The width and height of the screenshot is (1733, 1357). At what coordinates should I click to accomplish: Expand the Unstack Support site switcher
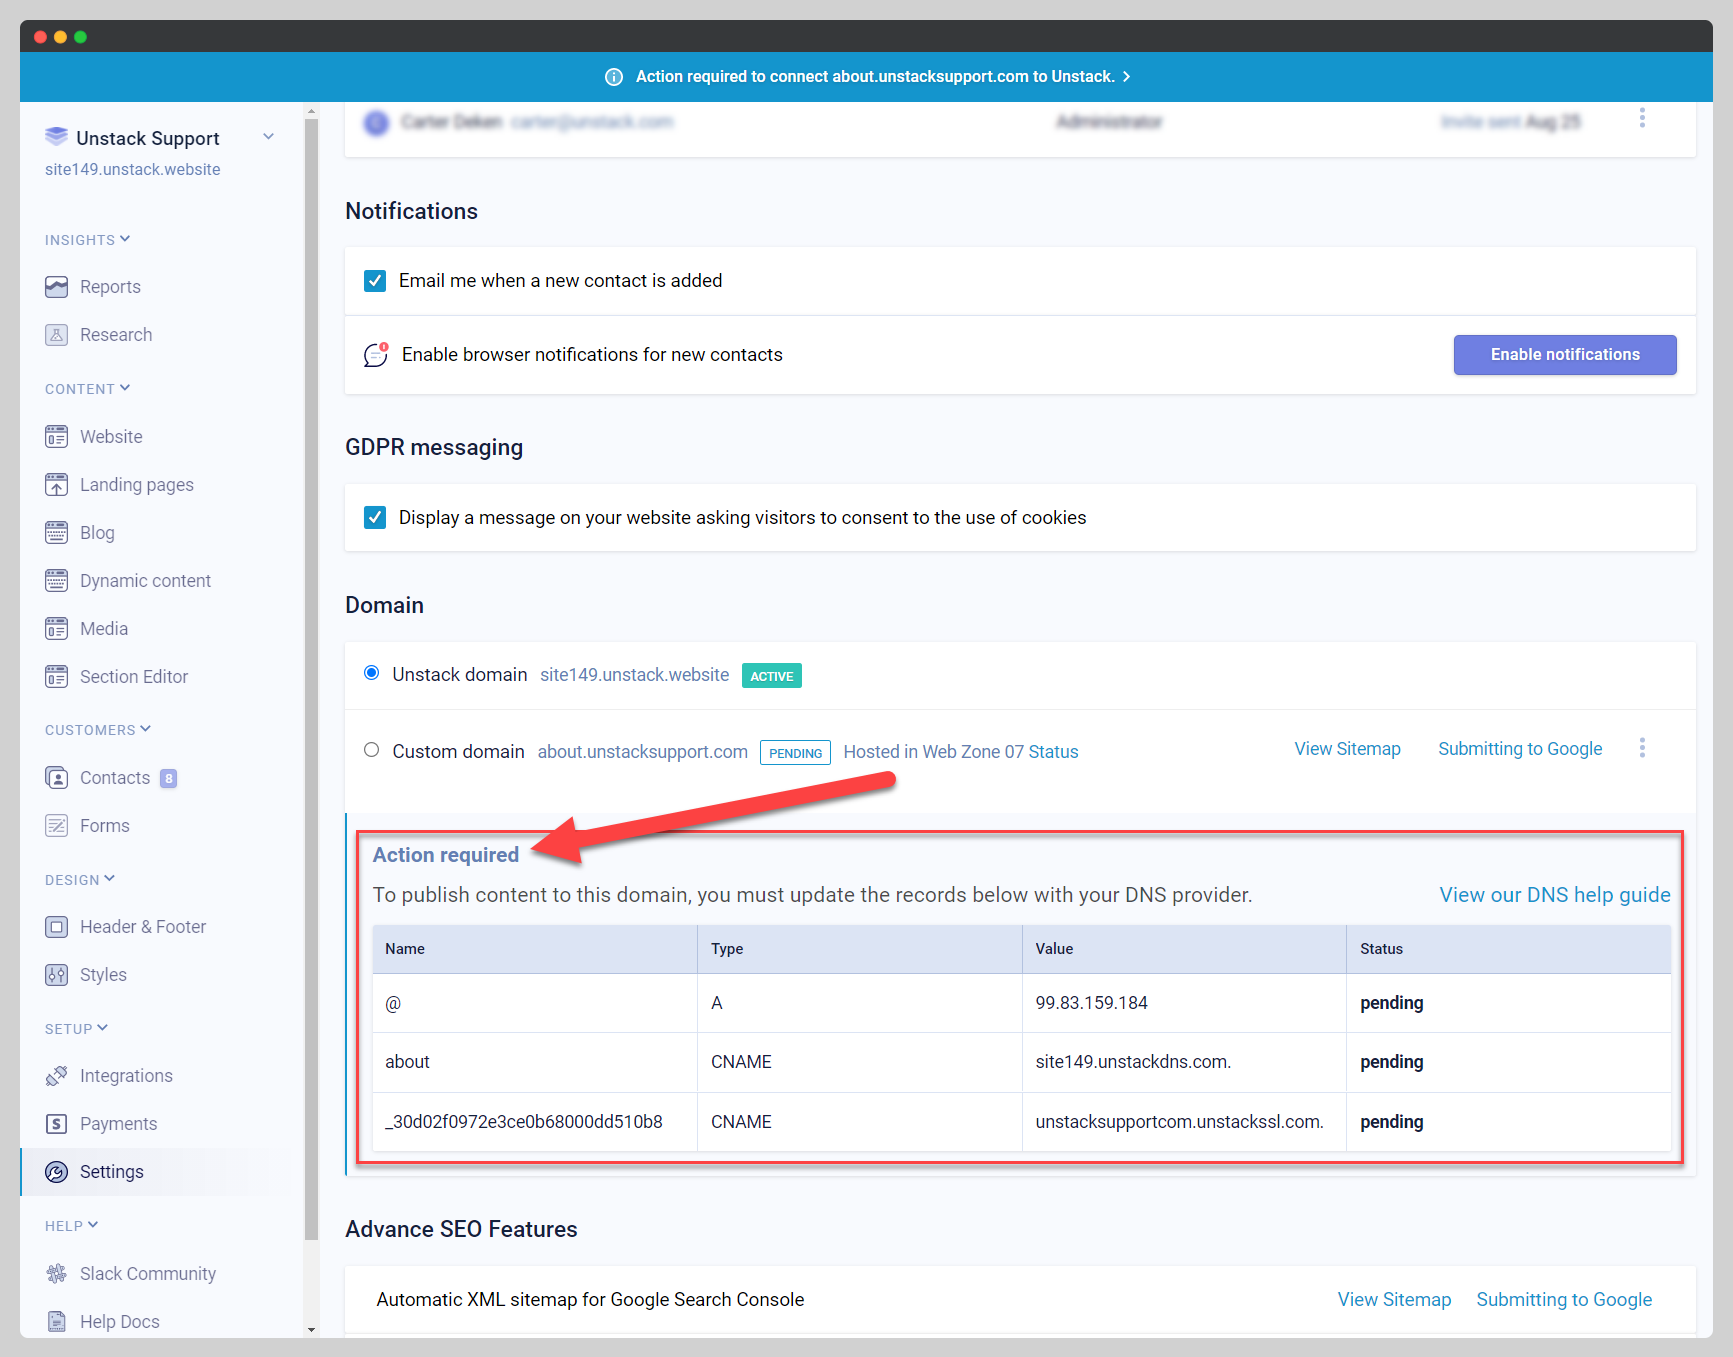tap(268, 137)
